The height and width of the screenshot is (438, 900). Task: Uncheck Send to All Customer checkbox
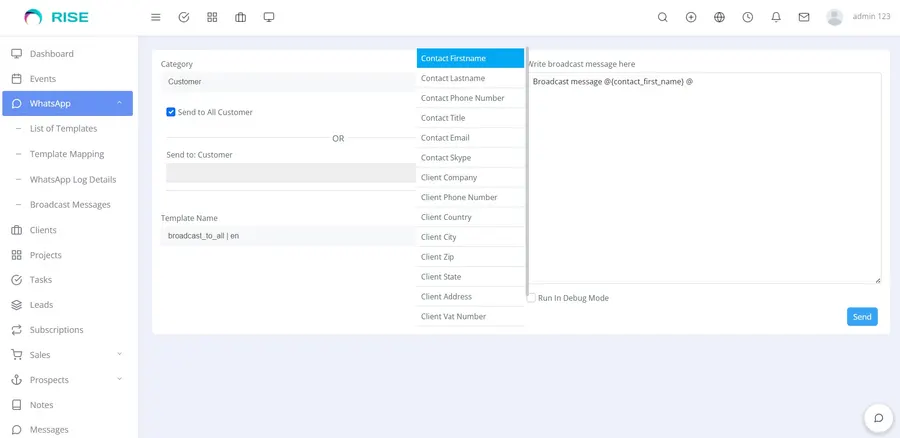pos(170,112)
